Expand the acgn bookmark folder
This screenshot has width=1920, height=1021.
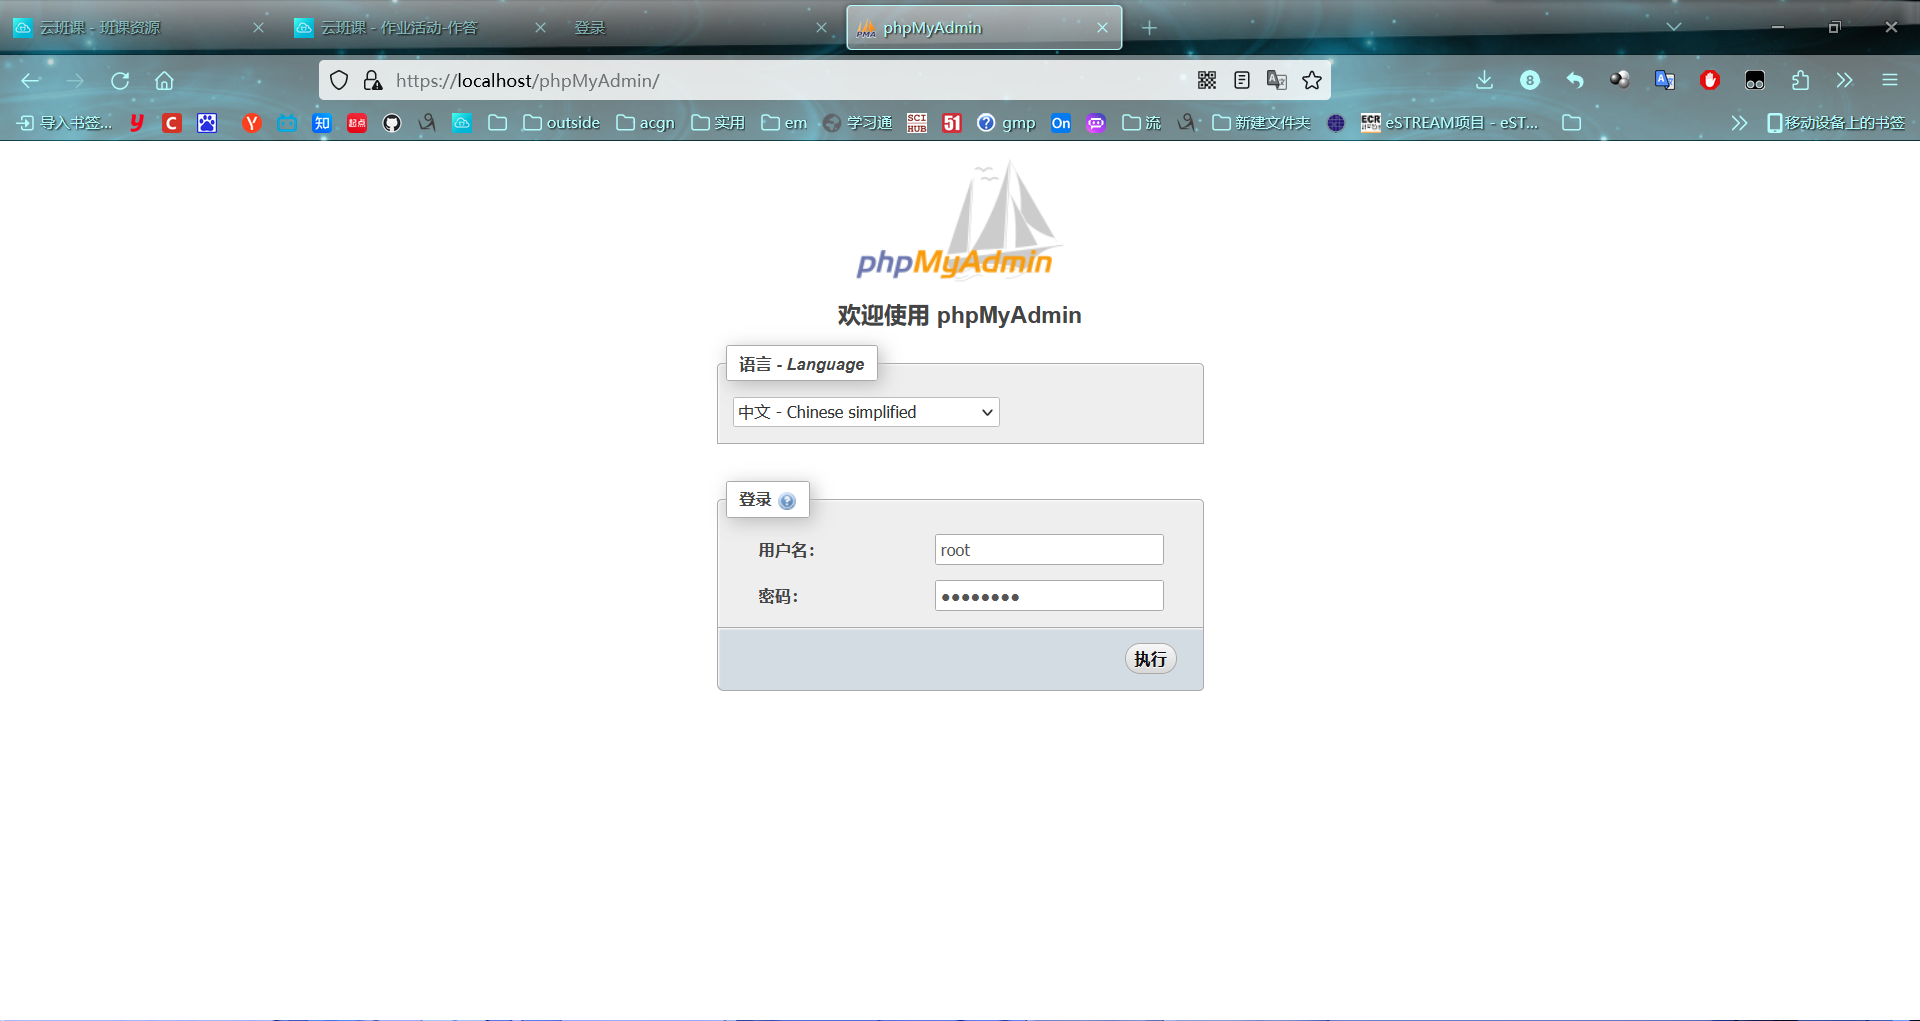(645, 123)
